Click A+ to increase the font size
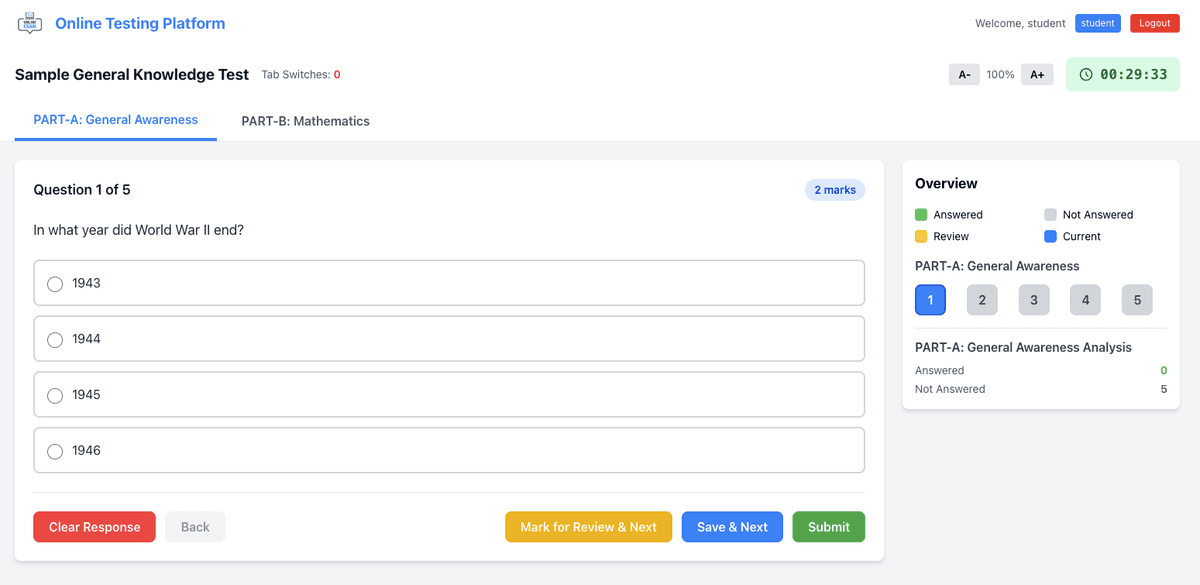 (x=1037, y=74)
